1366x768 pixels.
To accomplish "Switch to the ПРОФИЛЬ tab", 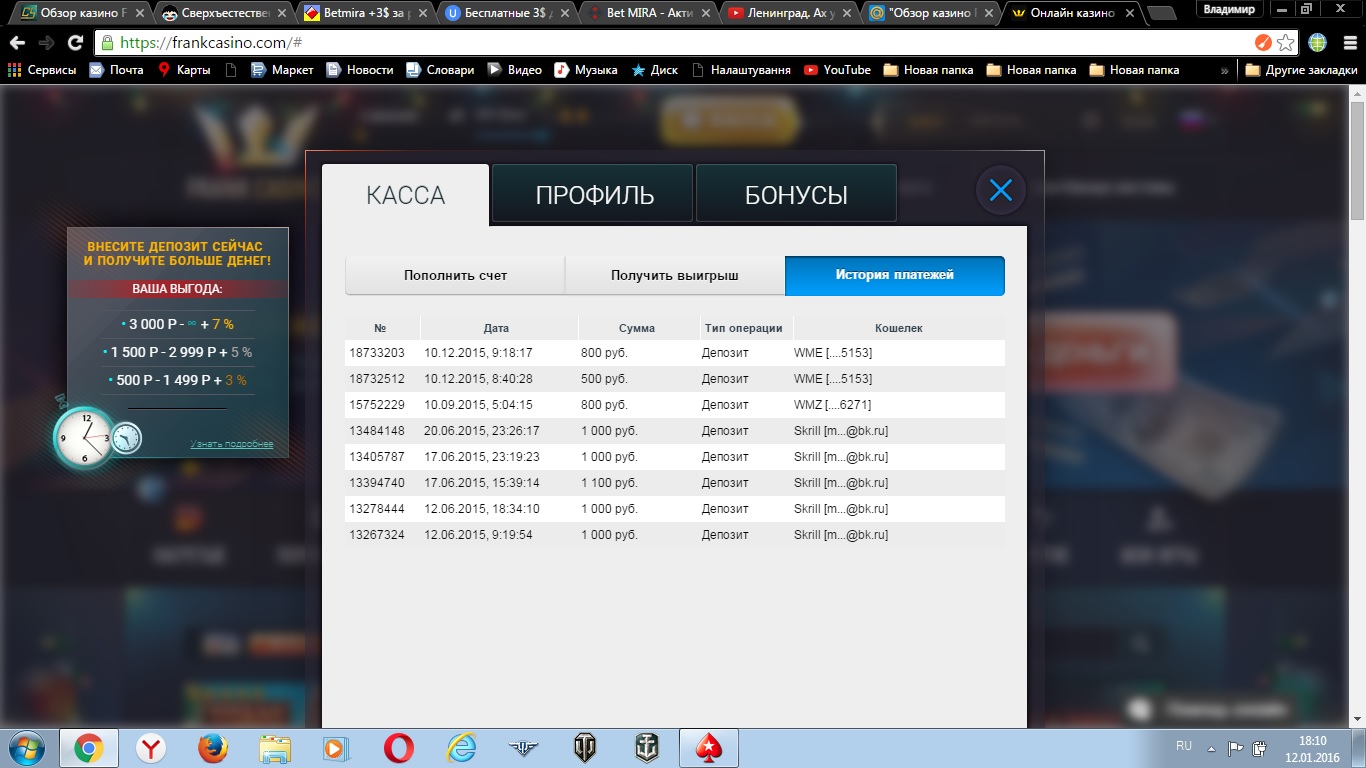I will tap(594, 195).
